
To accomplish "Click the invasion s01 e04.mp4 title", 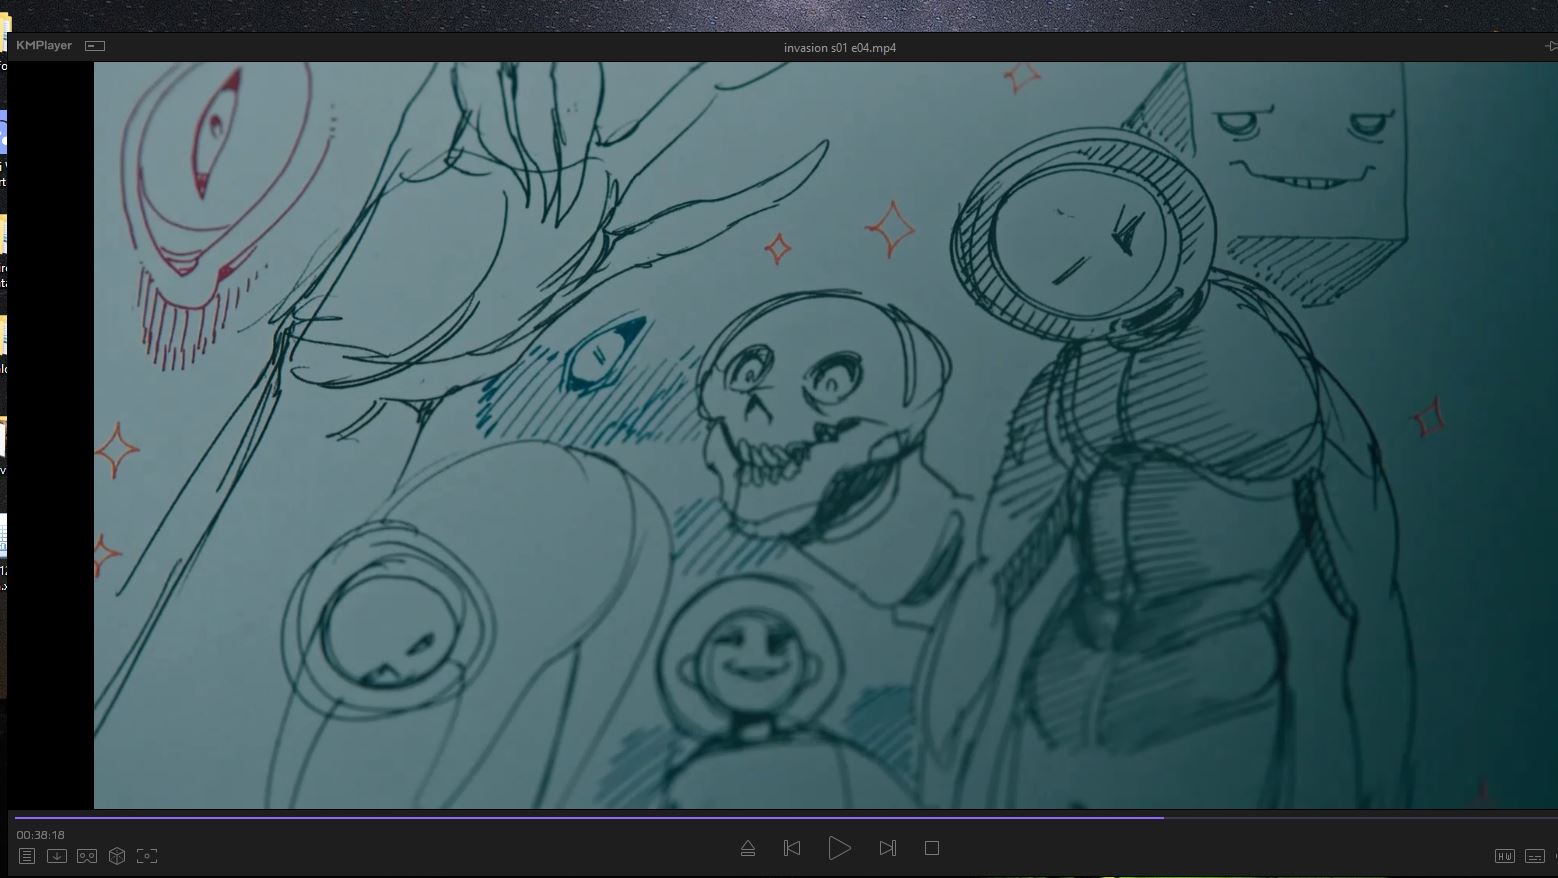I will click(x=839, y=48).
